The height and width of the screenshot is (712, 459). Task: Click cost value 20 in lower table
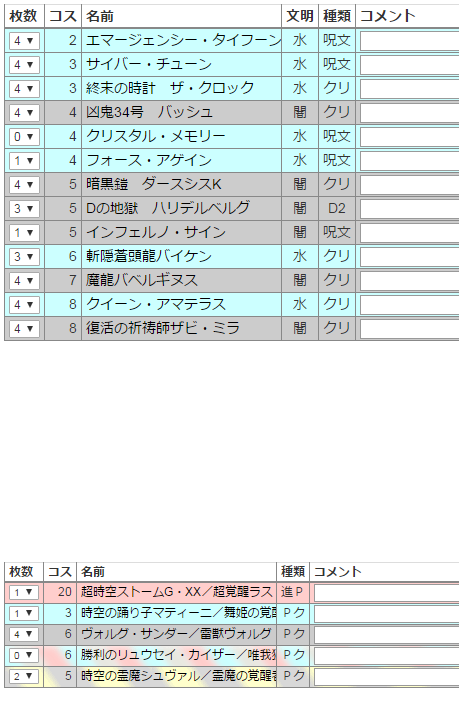pos(65,592)
